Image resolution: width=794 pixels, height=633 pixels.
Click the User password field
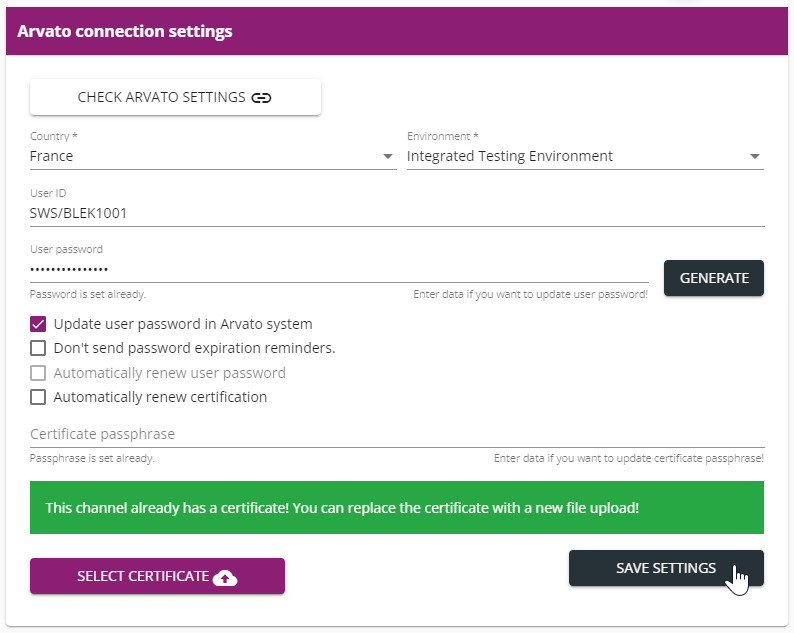click(339, 269)
